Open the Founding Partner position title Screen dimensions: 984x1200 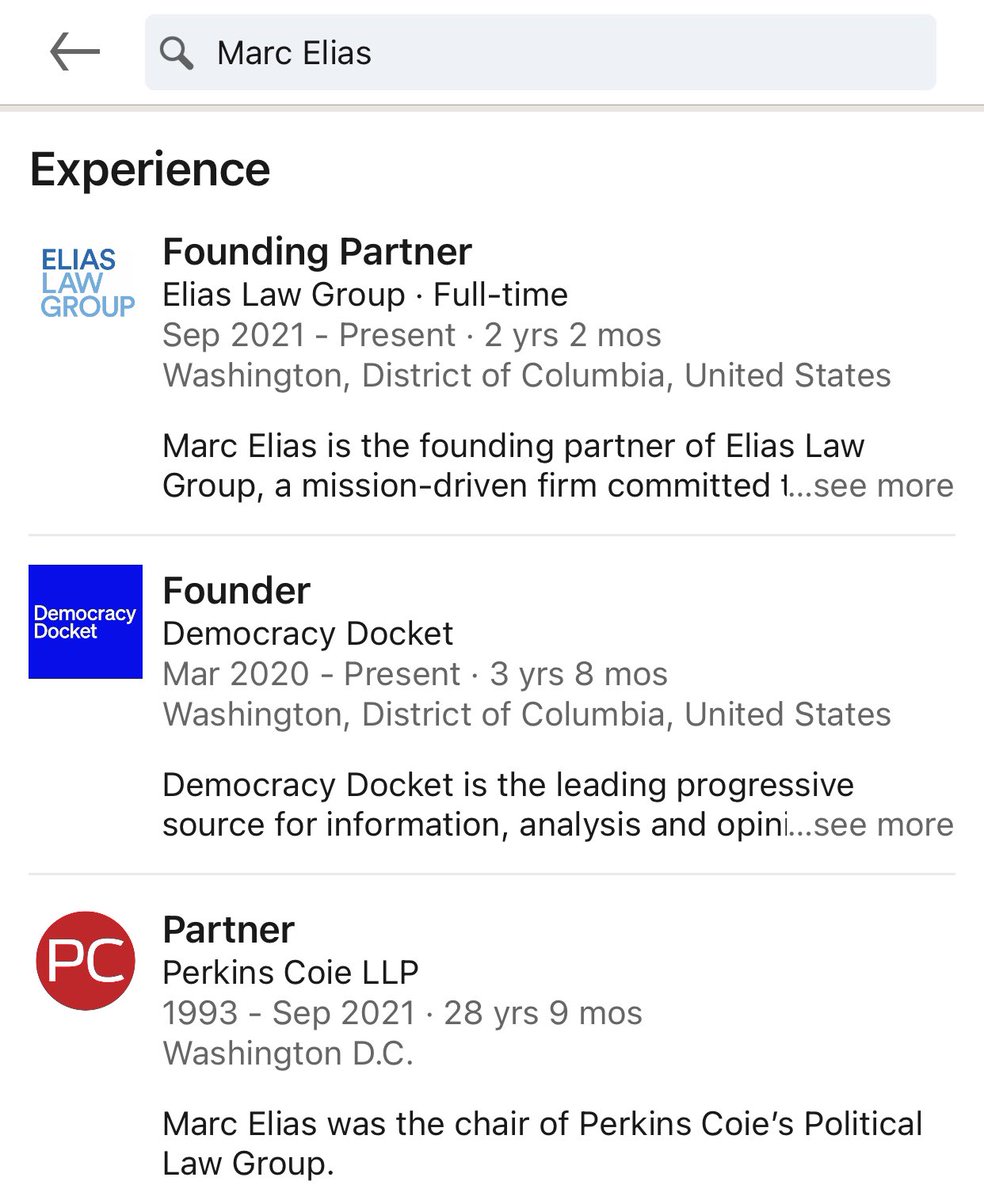pos(317,252)
